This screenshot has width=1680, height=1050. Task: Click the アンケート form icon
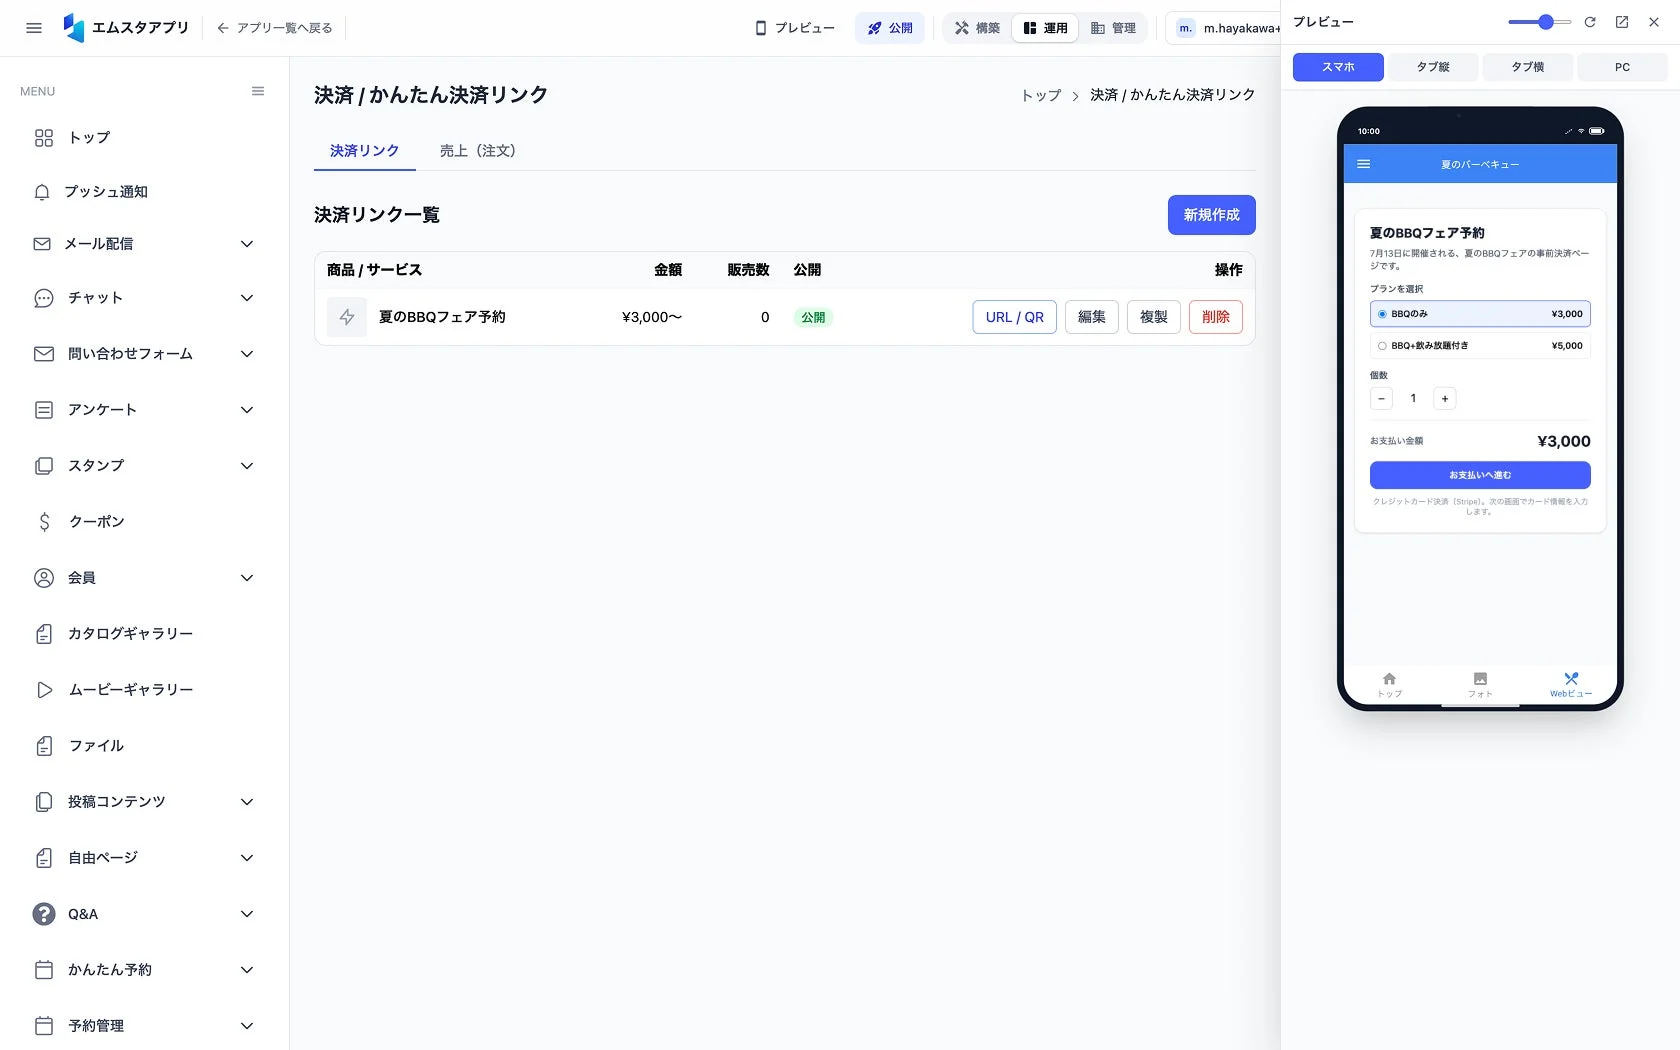click(44, 410)
